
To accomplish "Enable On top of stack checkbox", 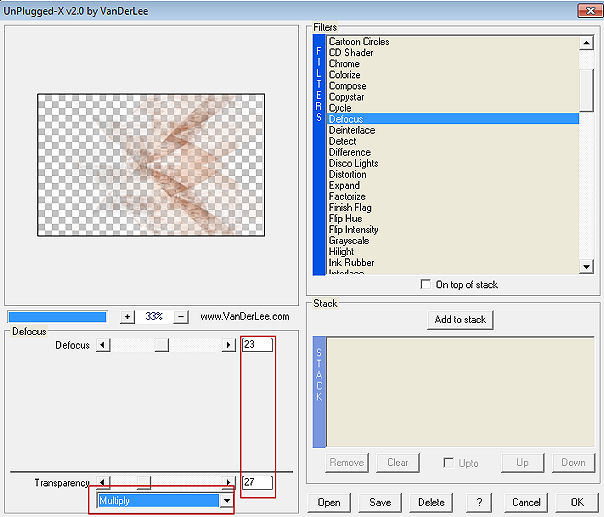I will pyautogui.click(x=426, y=285).
